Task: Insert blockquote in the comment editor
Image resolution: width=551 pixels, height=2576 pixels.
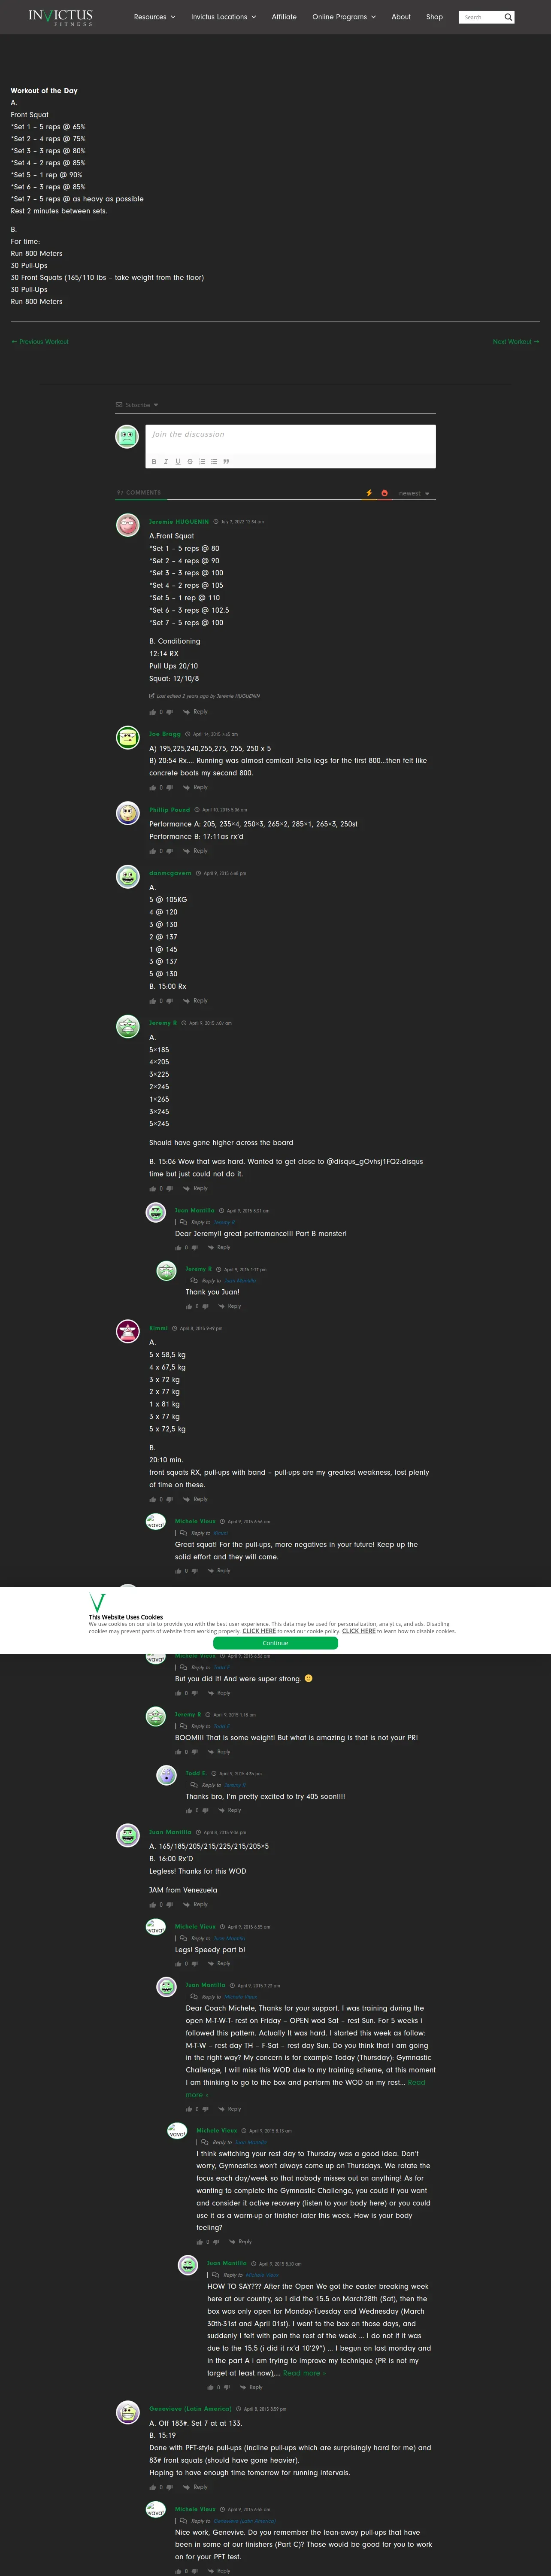Action: coord(226,461)
